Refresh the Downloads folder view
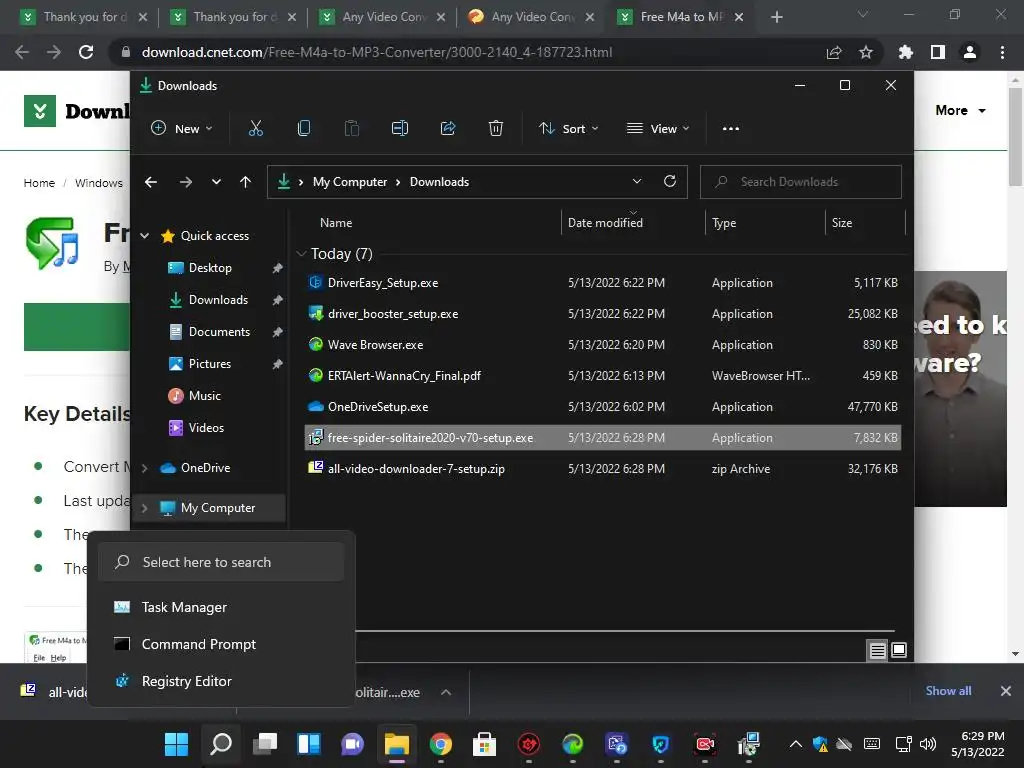1024x768 pixels. [670, 182]
